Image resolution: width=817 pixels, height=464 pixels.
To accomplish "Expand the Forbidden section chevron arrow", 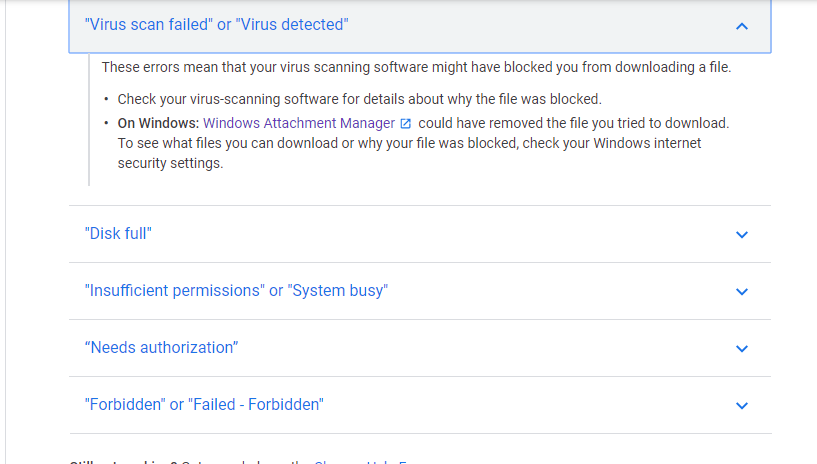I will click(741, 405).
